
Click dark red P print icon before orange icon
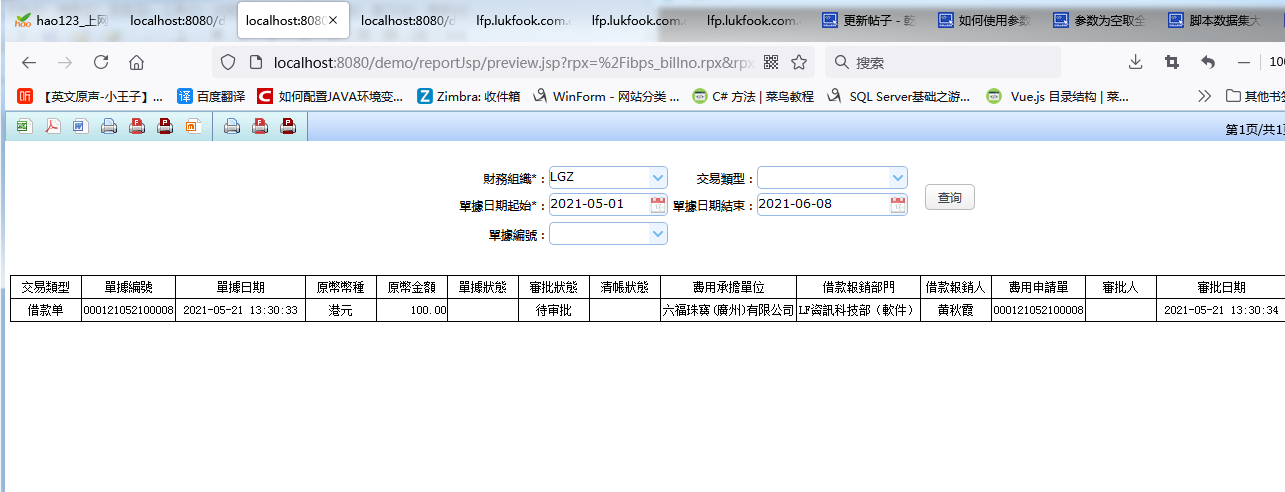pyautogui.click(x=166, y=127)
